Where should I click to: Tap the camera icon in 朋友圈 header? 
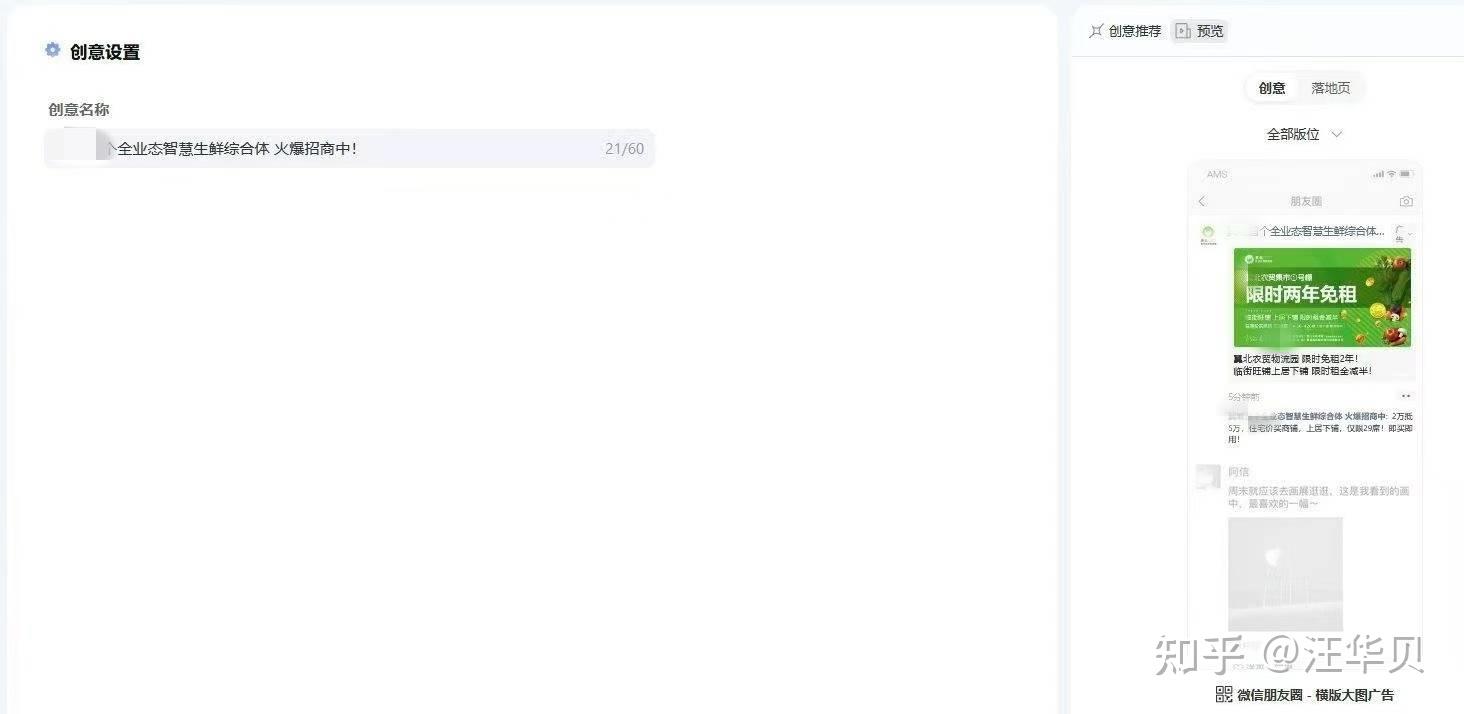click(1406, 201)
